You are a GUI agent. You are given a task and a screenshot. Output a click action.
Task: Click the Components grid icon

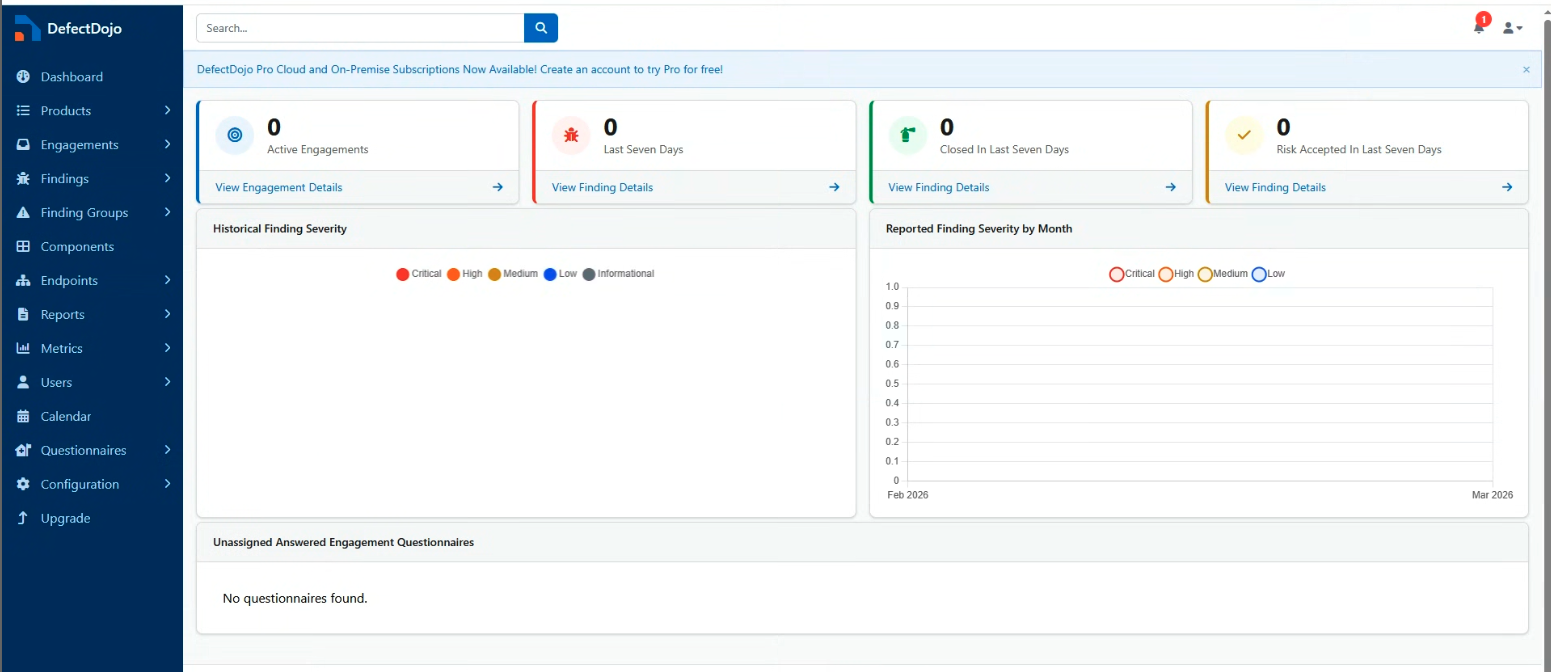(22, 246)
